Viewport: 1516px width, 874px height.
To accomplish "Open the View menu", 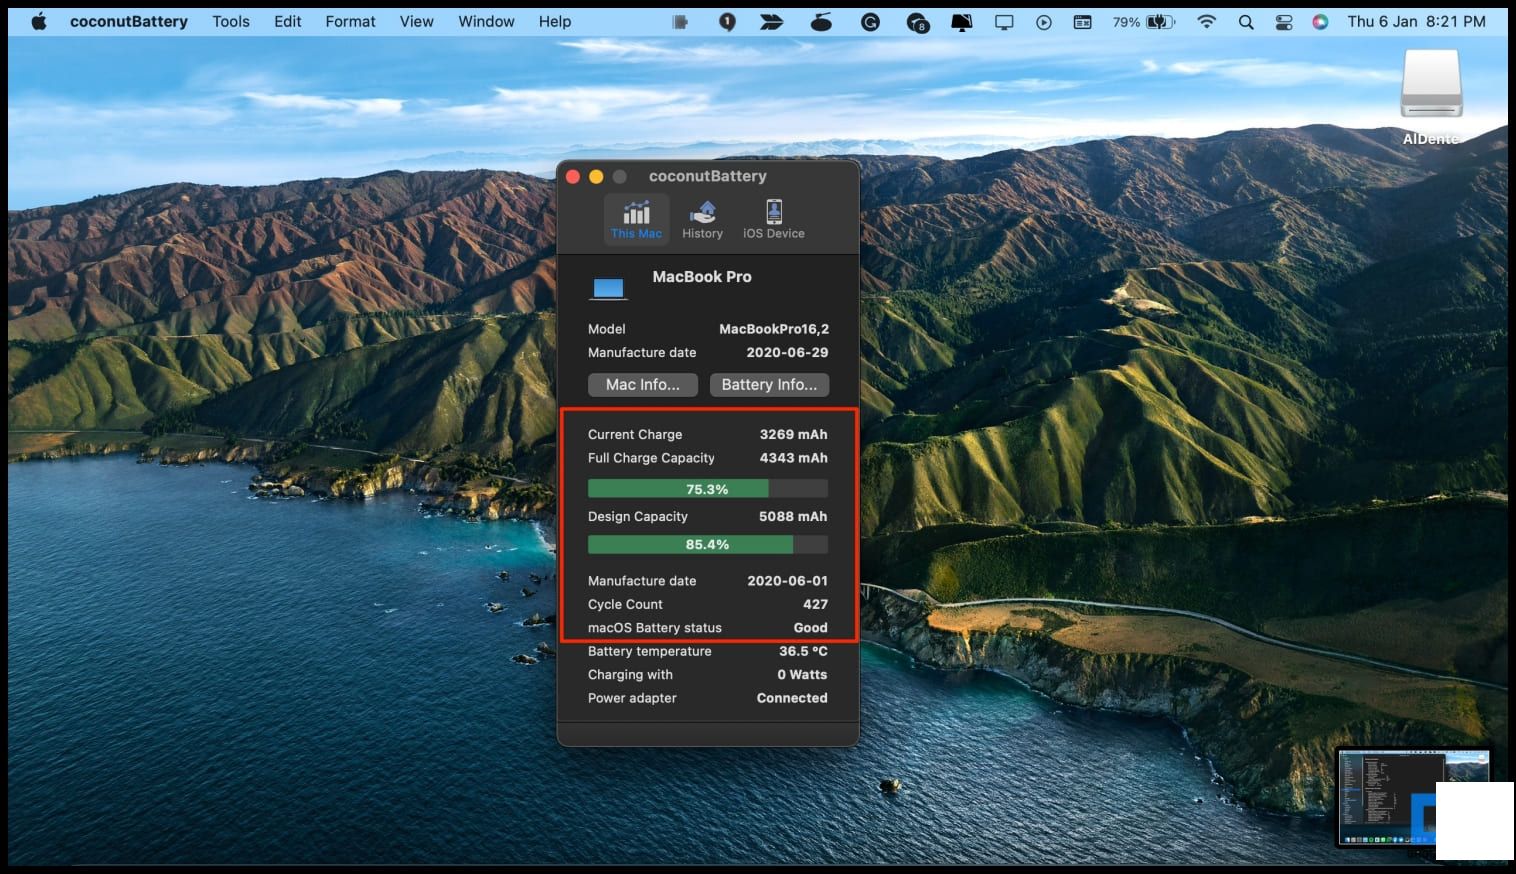I will pos(417,21).
